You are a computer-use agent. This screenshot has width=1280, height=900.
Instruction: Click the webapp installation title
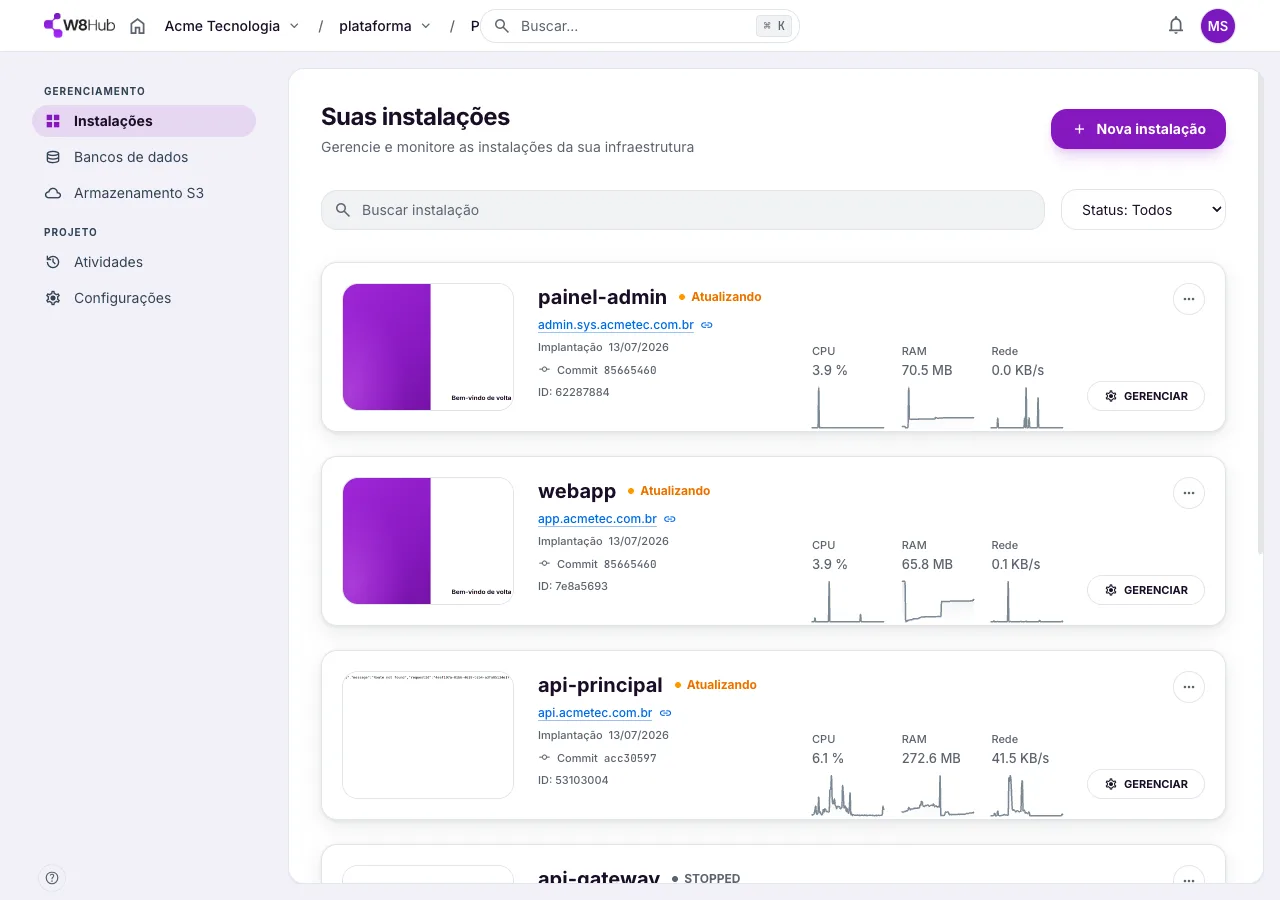point(577,491)
